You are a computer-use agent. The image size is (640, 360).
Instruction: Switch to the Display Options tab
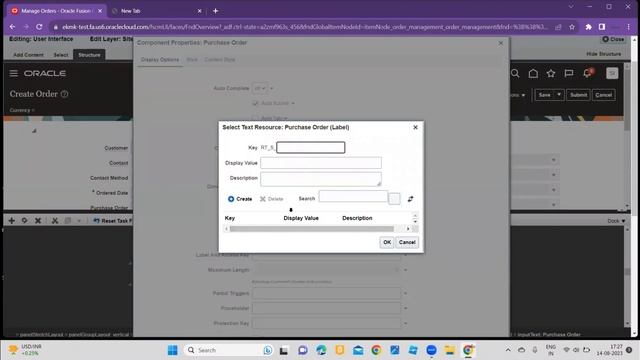[160, 60]
